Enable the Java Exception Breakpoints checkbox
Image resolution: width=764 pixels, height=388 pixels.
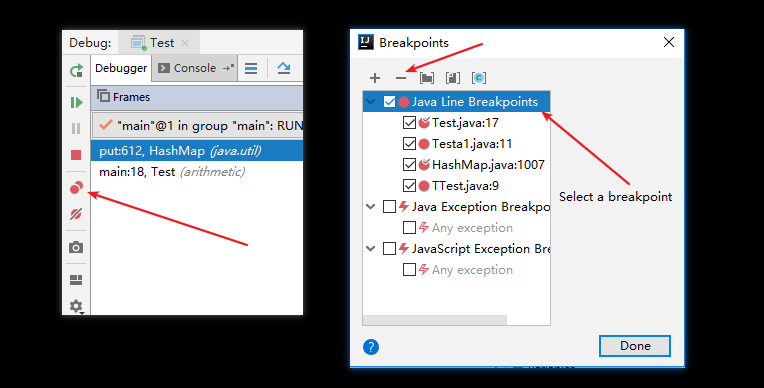point(389,207)
